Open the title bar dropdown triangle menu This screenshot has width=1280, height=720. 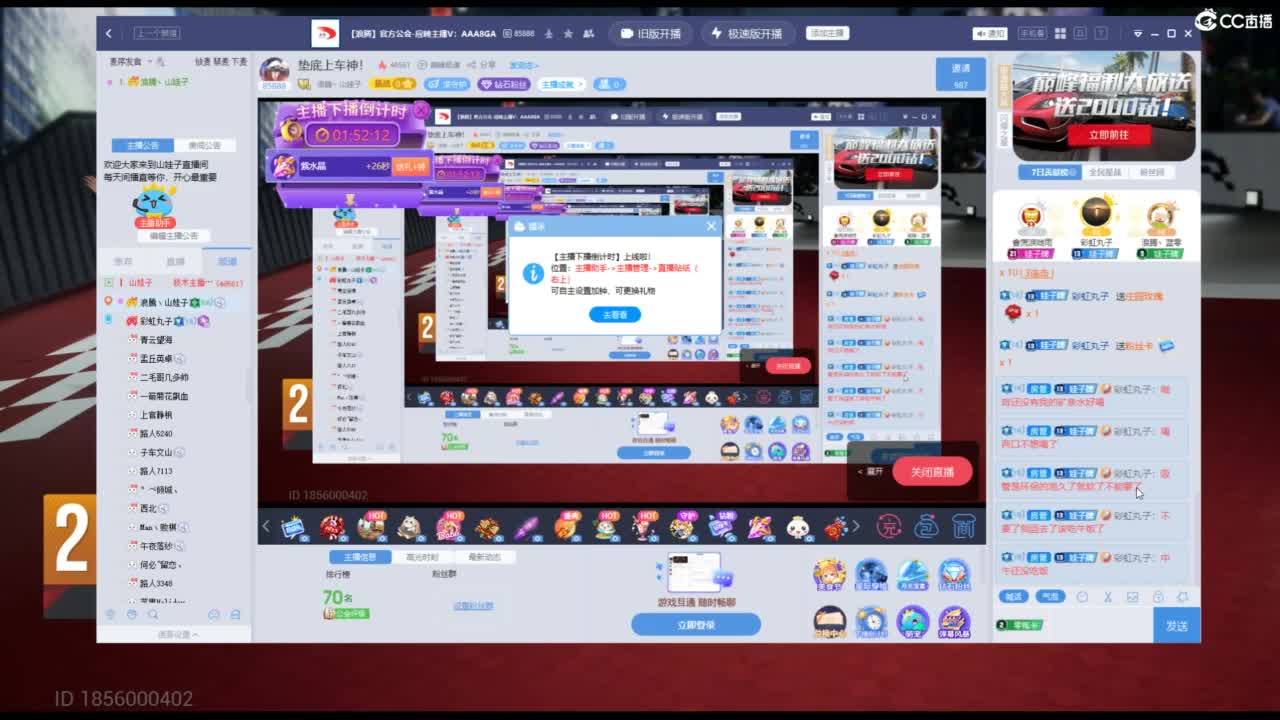pyautogui.click(x=1137, y=34)
